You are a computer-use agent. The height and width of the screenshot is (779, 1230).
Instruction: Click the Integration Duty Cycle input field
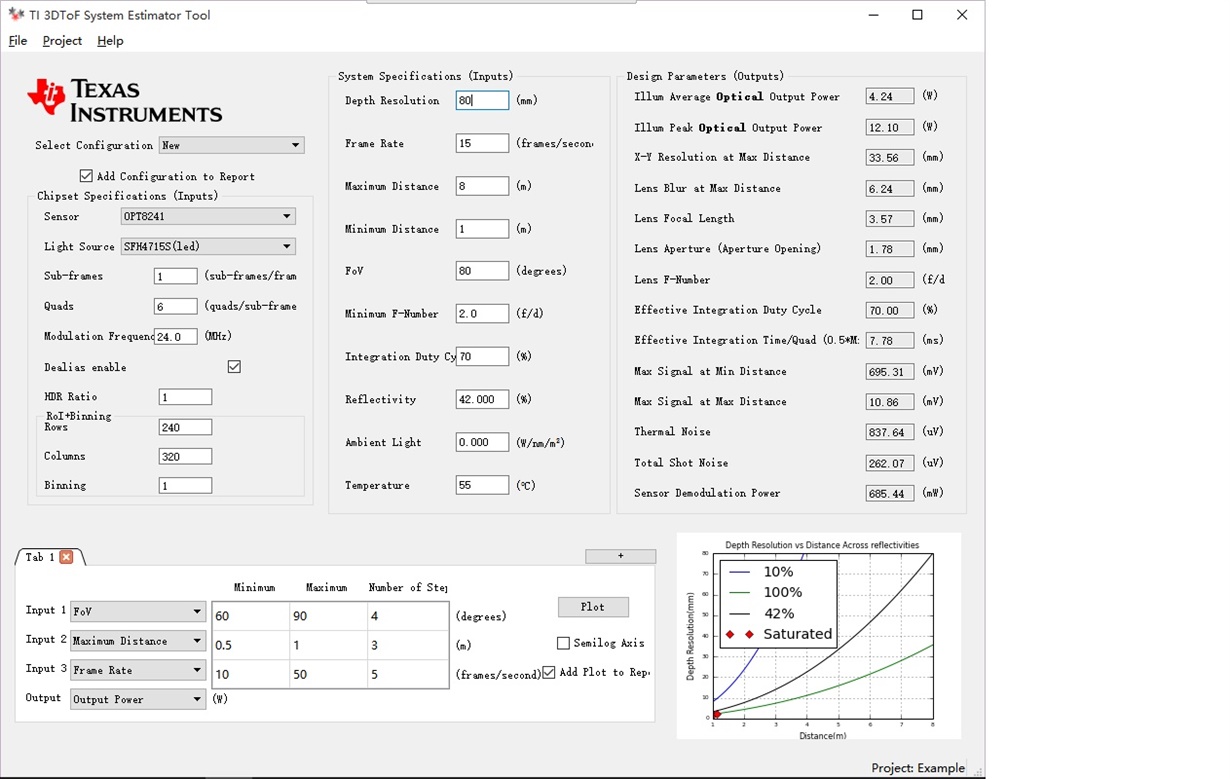[482, 356]
